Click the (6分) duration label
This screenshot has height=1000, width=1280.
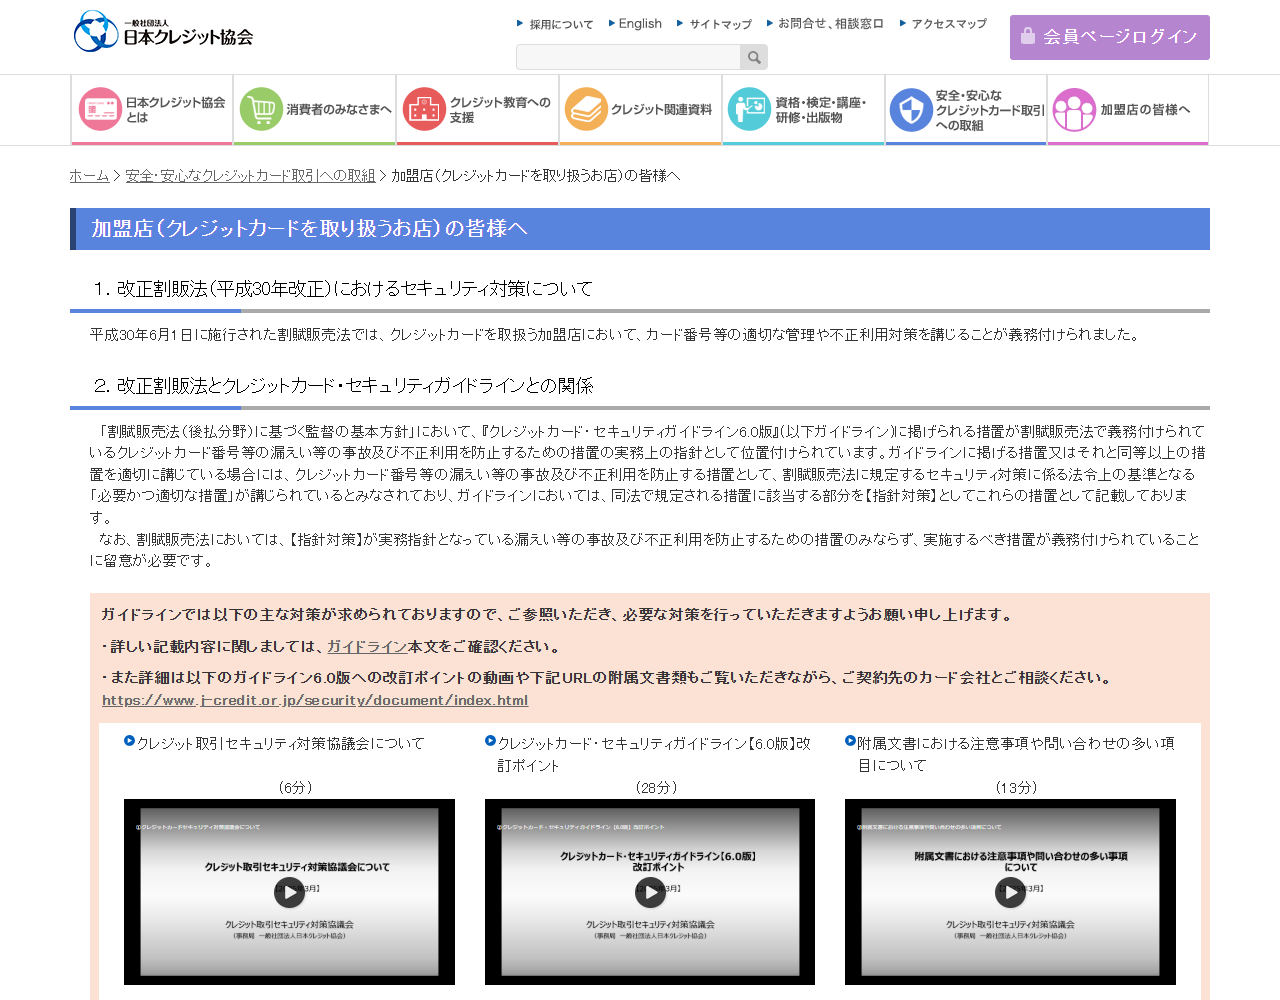click(x=296, y=788)
